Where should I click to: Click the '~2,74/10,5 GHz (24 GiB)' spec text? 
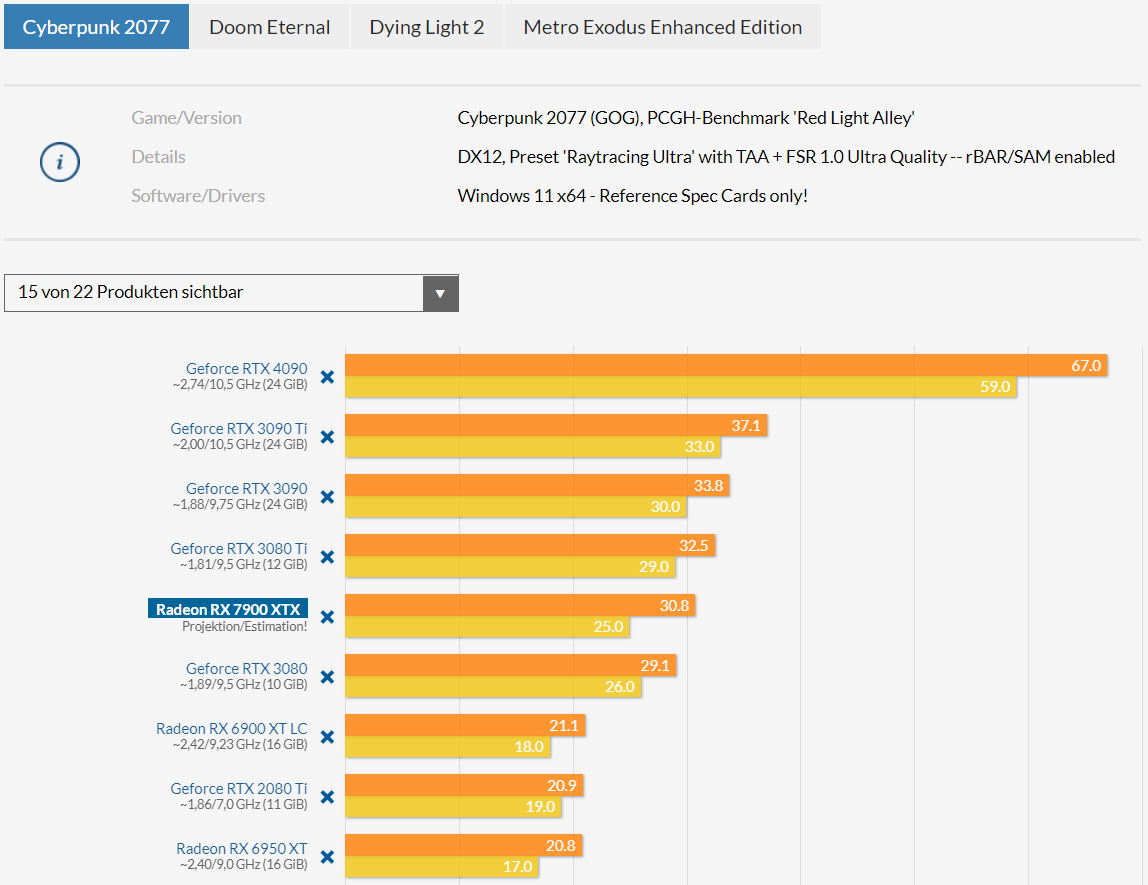(x=240, y=385)
